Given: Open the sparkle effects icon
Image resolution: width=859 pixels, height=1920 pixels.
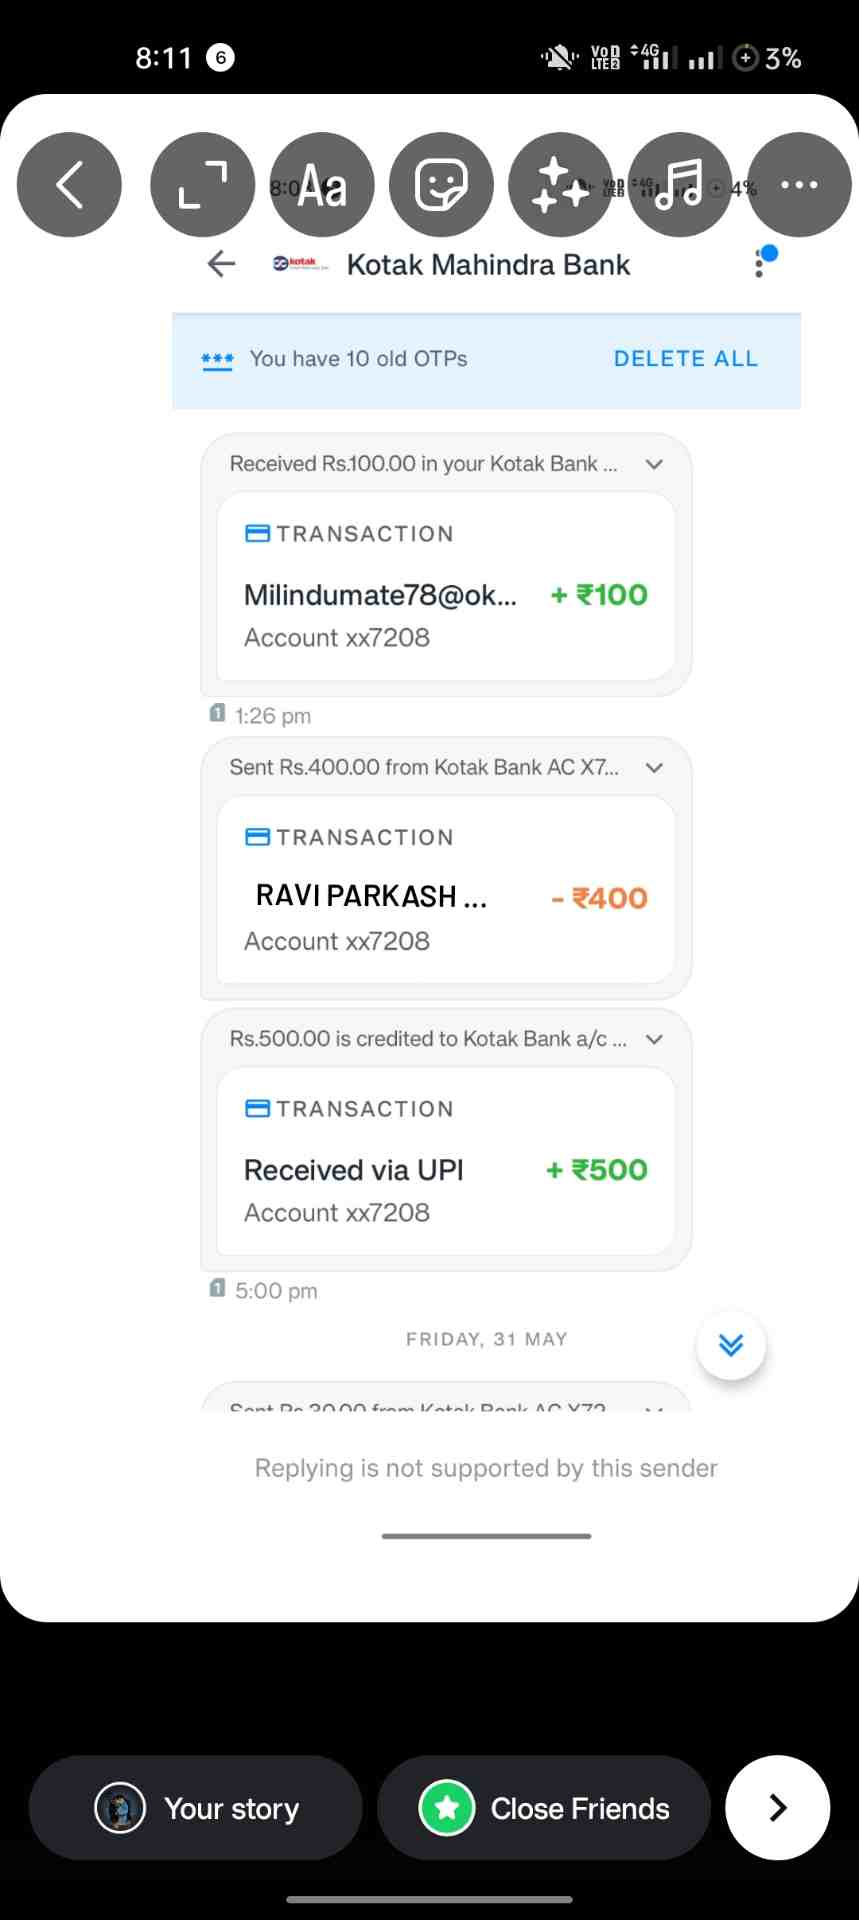Looking at the screenshot, I should point(561,185).
